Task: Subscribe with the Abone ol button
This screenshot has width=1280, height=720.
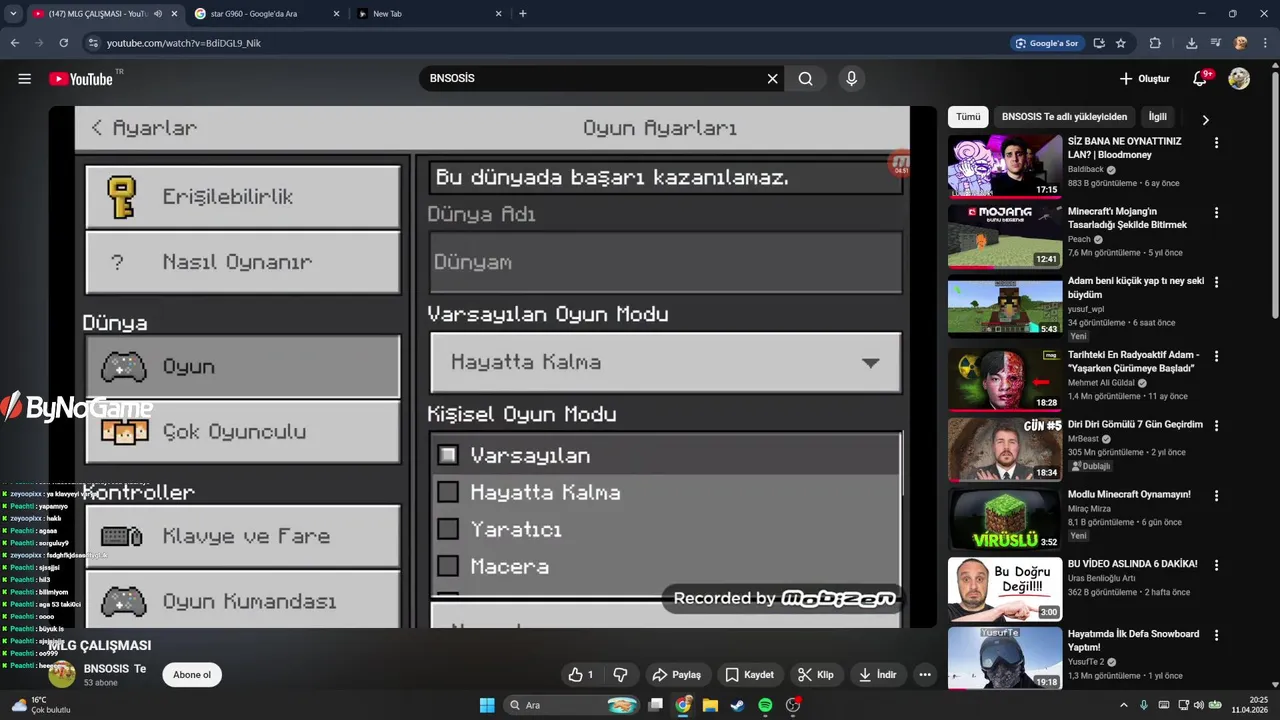Action: click(x=192, y=674)
